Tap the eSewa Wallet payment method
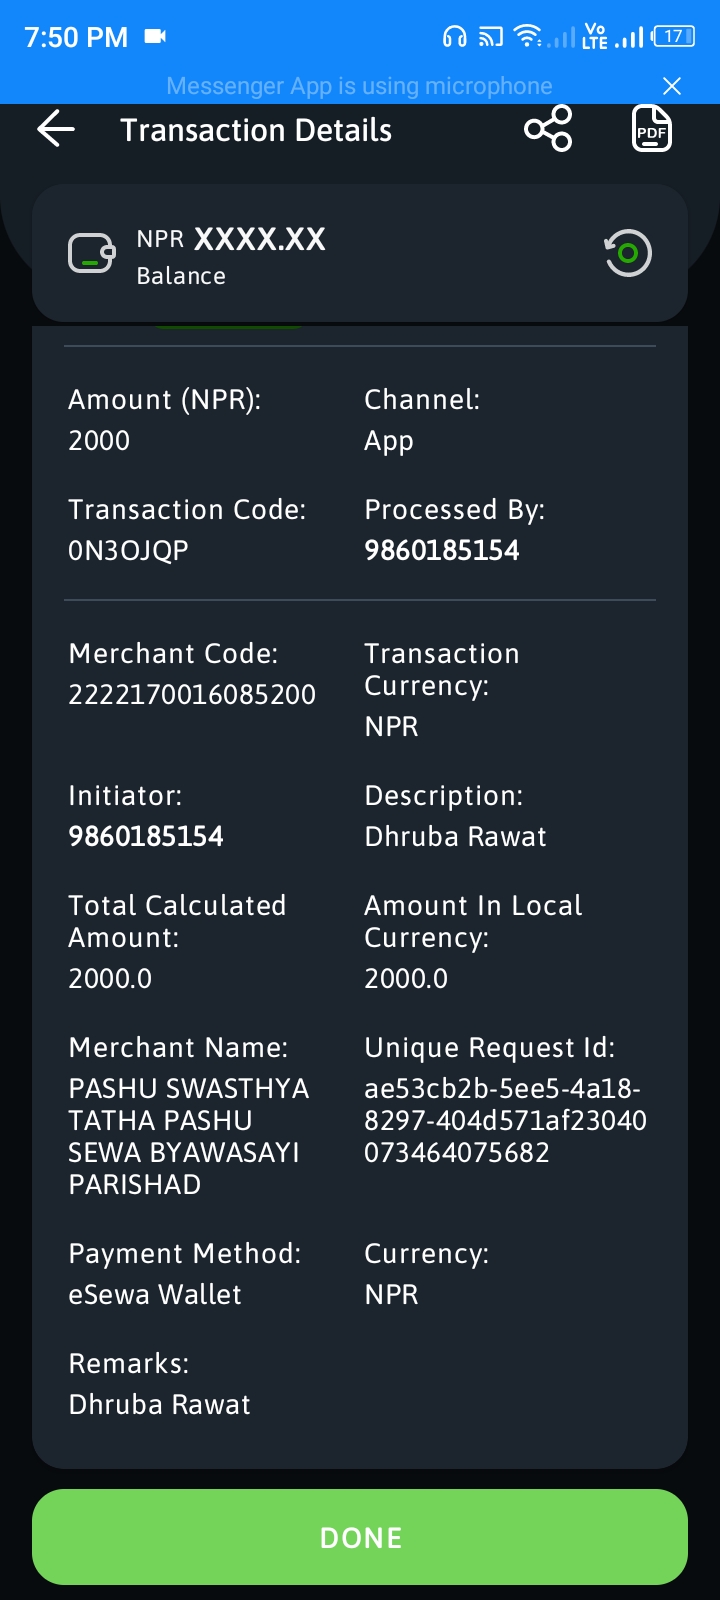 (155, 1294)
